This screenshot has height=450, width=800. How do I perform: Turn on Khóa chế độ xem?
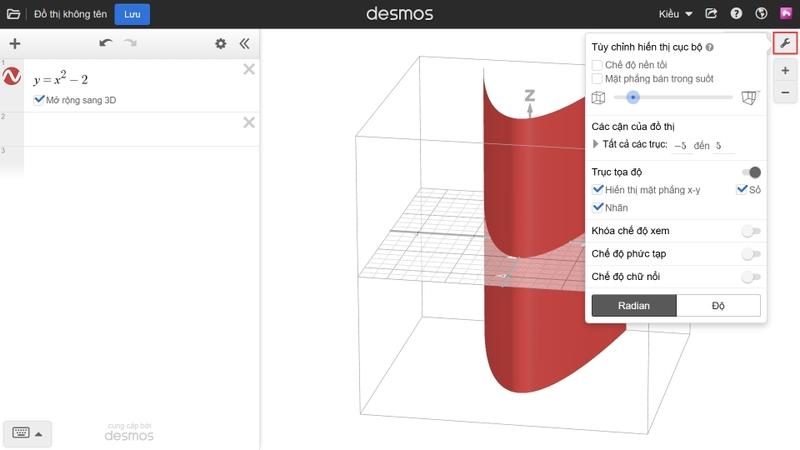751,231
